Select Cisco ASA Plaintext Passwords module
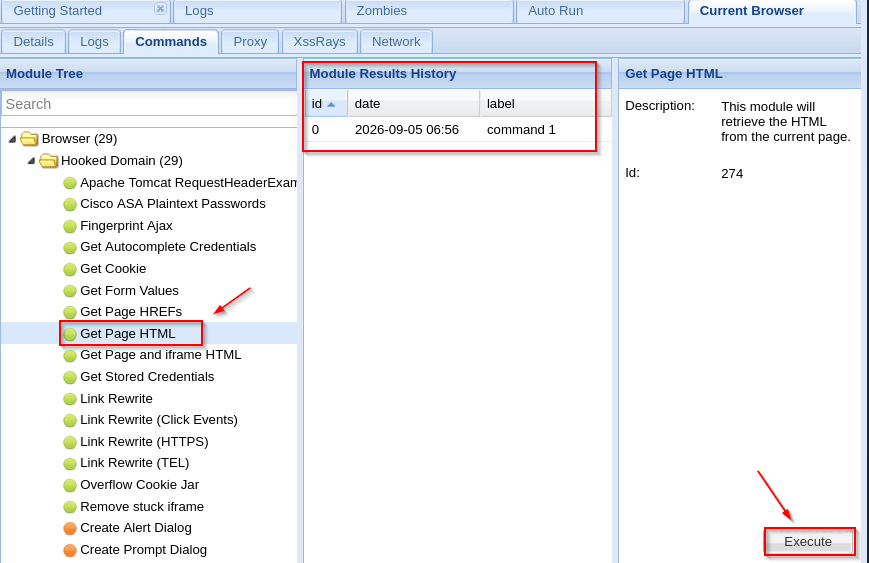 click(x=173, y=204)
